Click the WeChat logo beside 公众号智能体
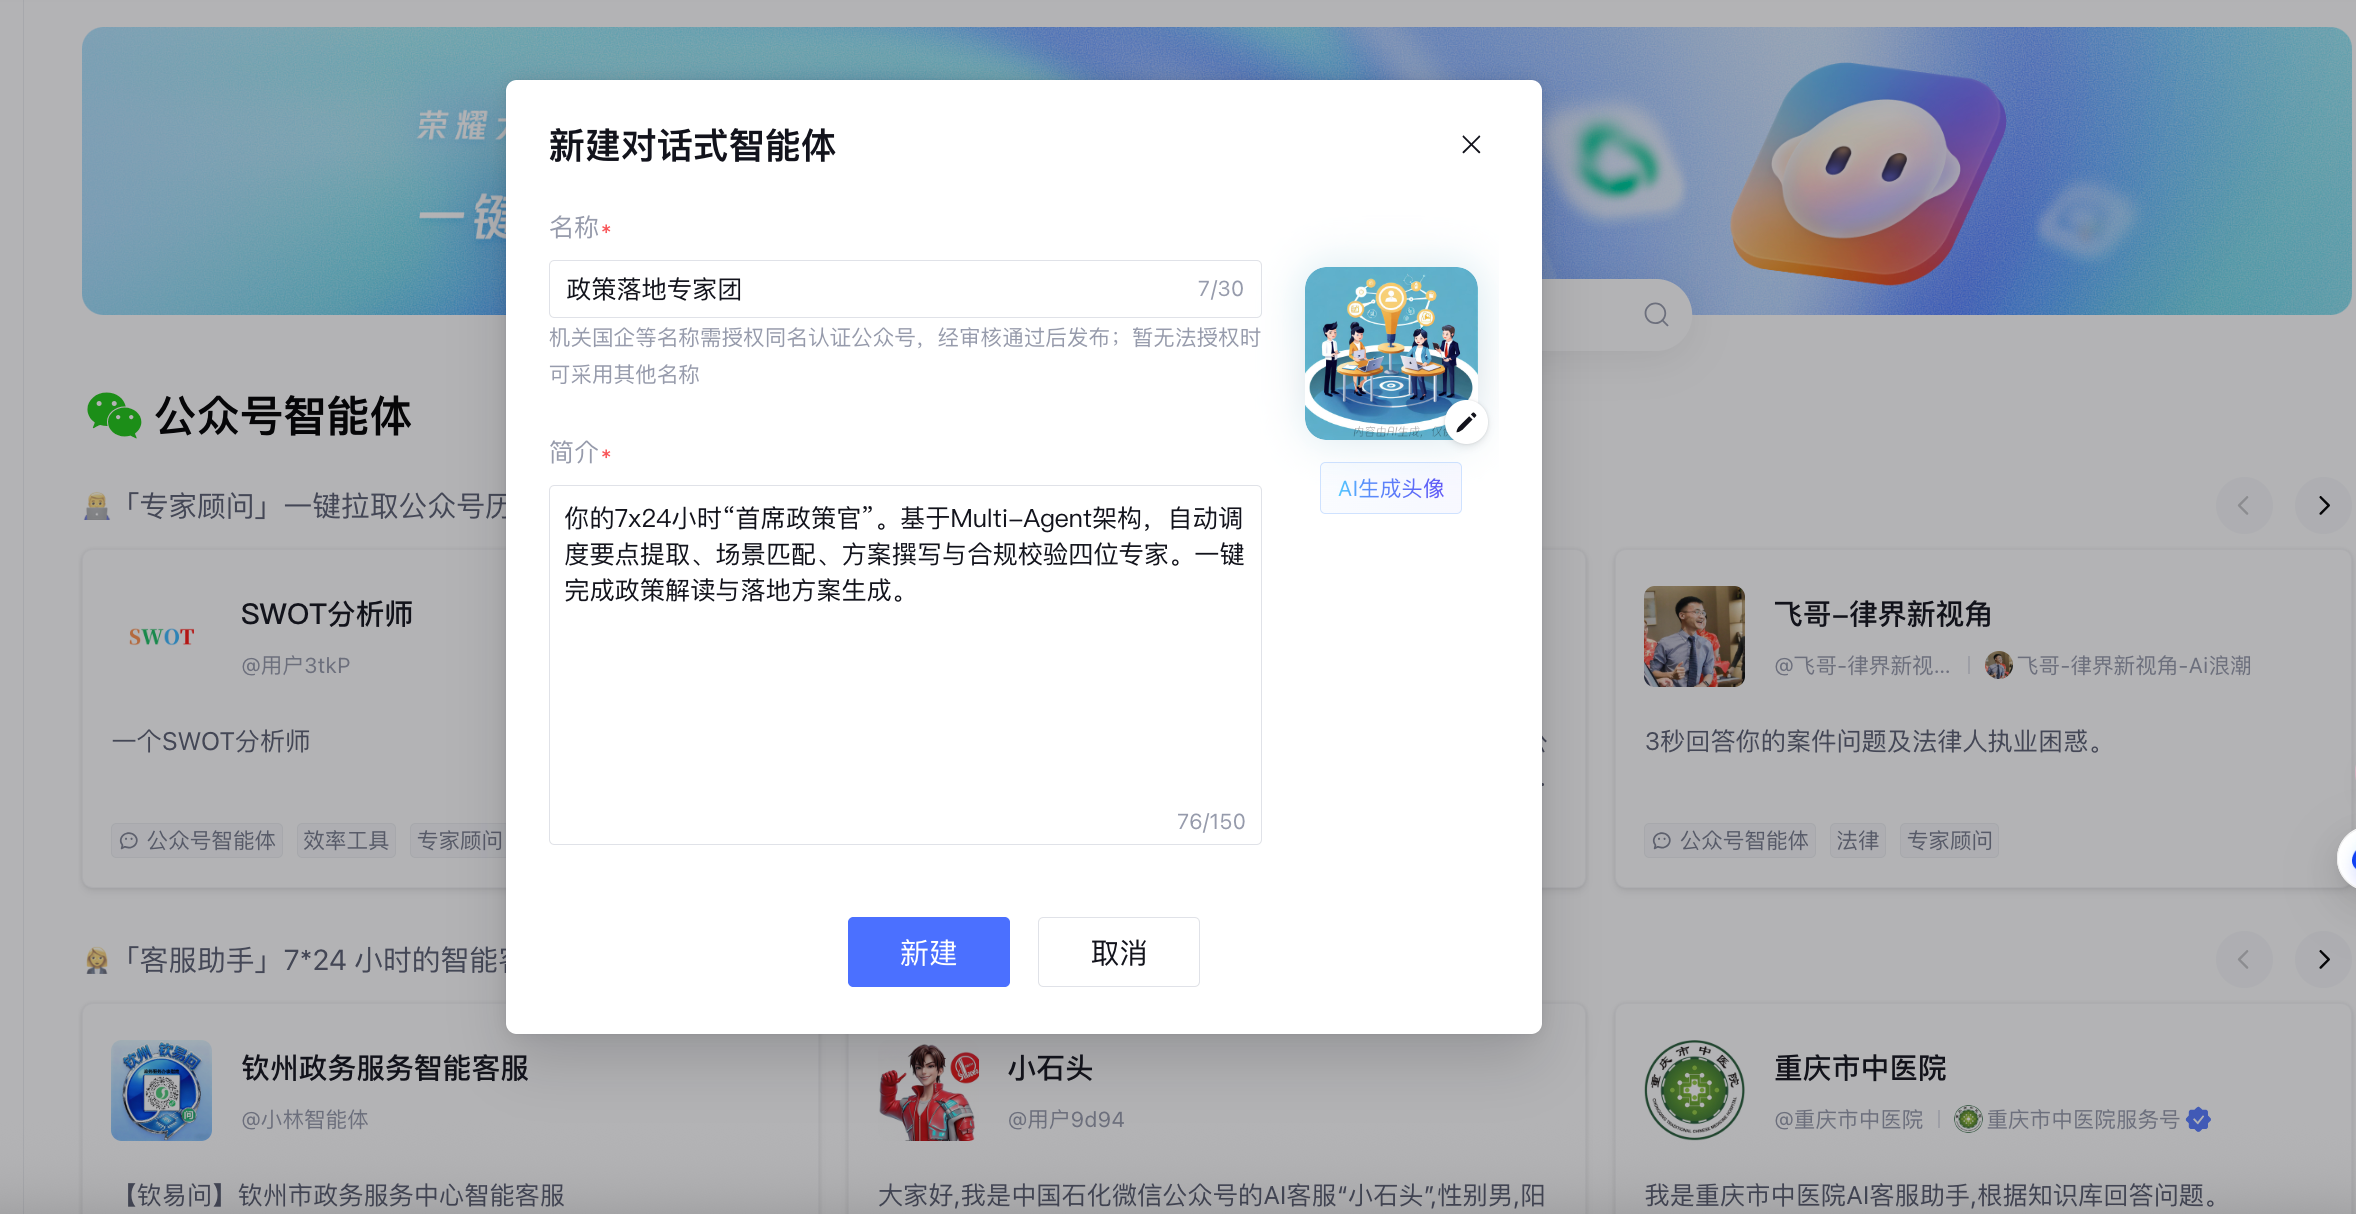Screen dimensions: 2356x1214 (114, 416)
